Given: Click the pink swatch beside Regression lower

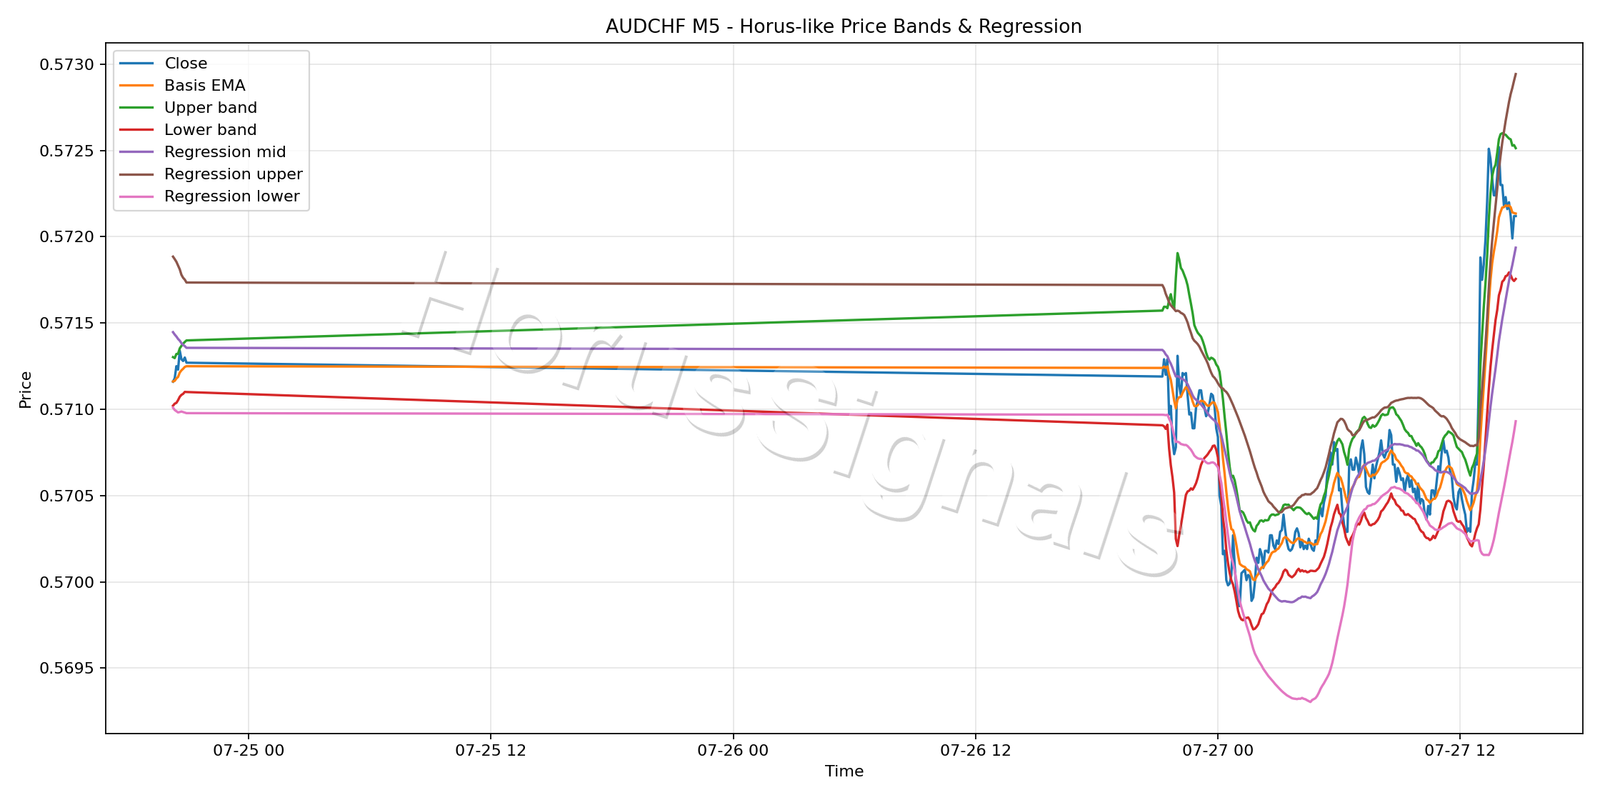Looking at the screenshot, I should pyautogui.click(x=136, y=196).
